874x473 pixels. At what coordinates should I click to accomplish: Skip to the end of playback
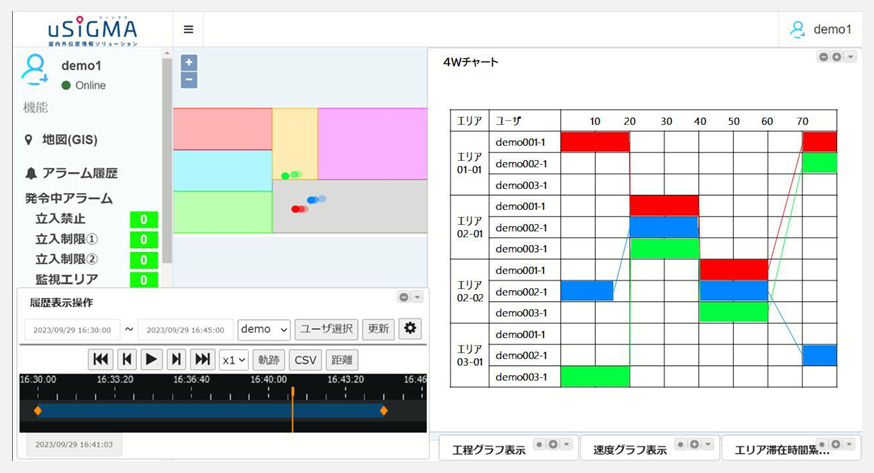[x=202, y=360]
